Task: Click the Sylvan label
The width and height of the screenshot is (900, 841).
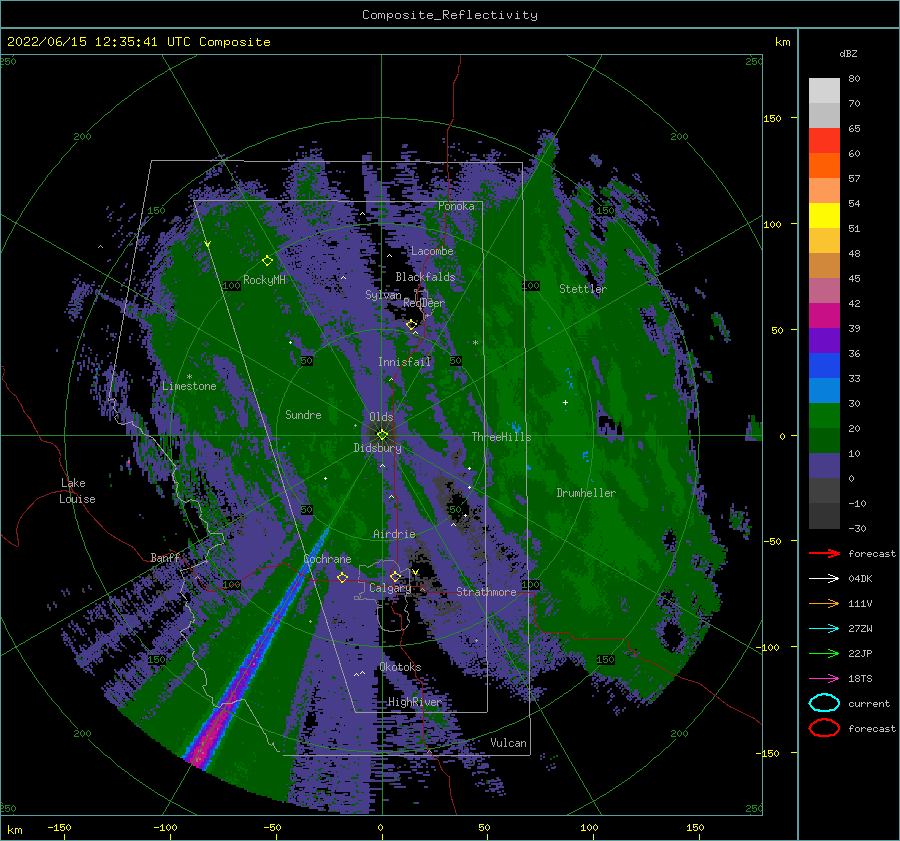Action: coord(383,295)
